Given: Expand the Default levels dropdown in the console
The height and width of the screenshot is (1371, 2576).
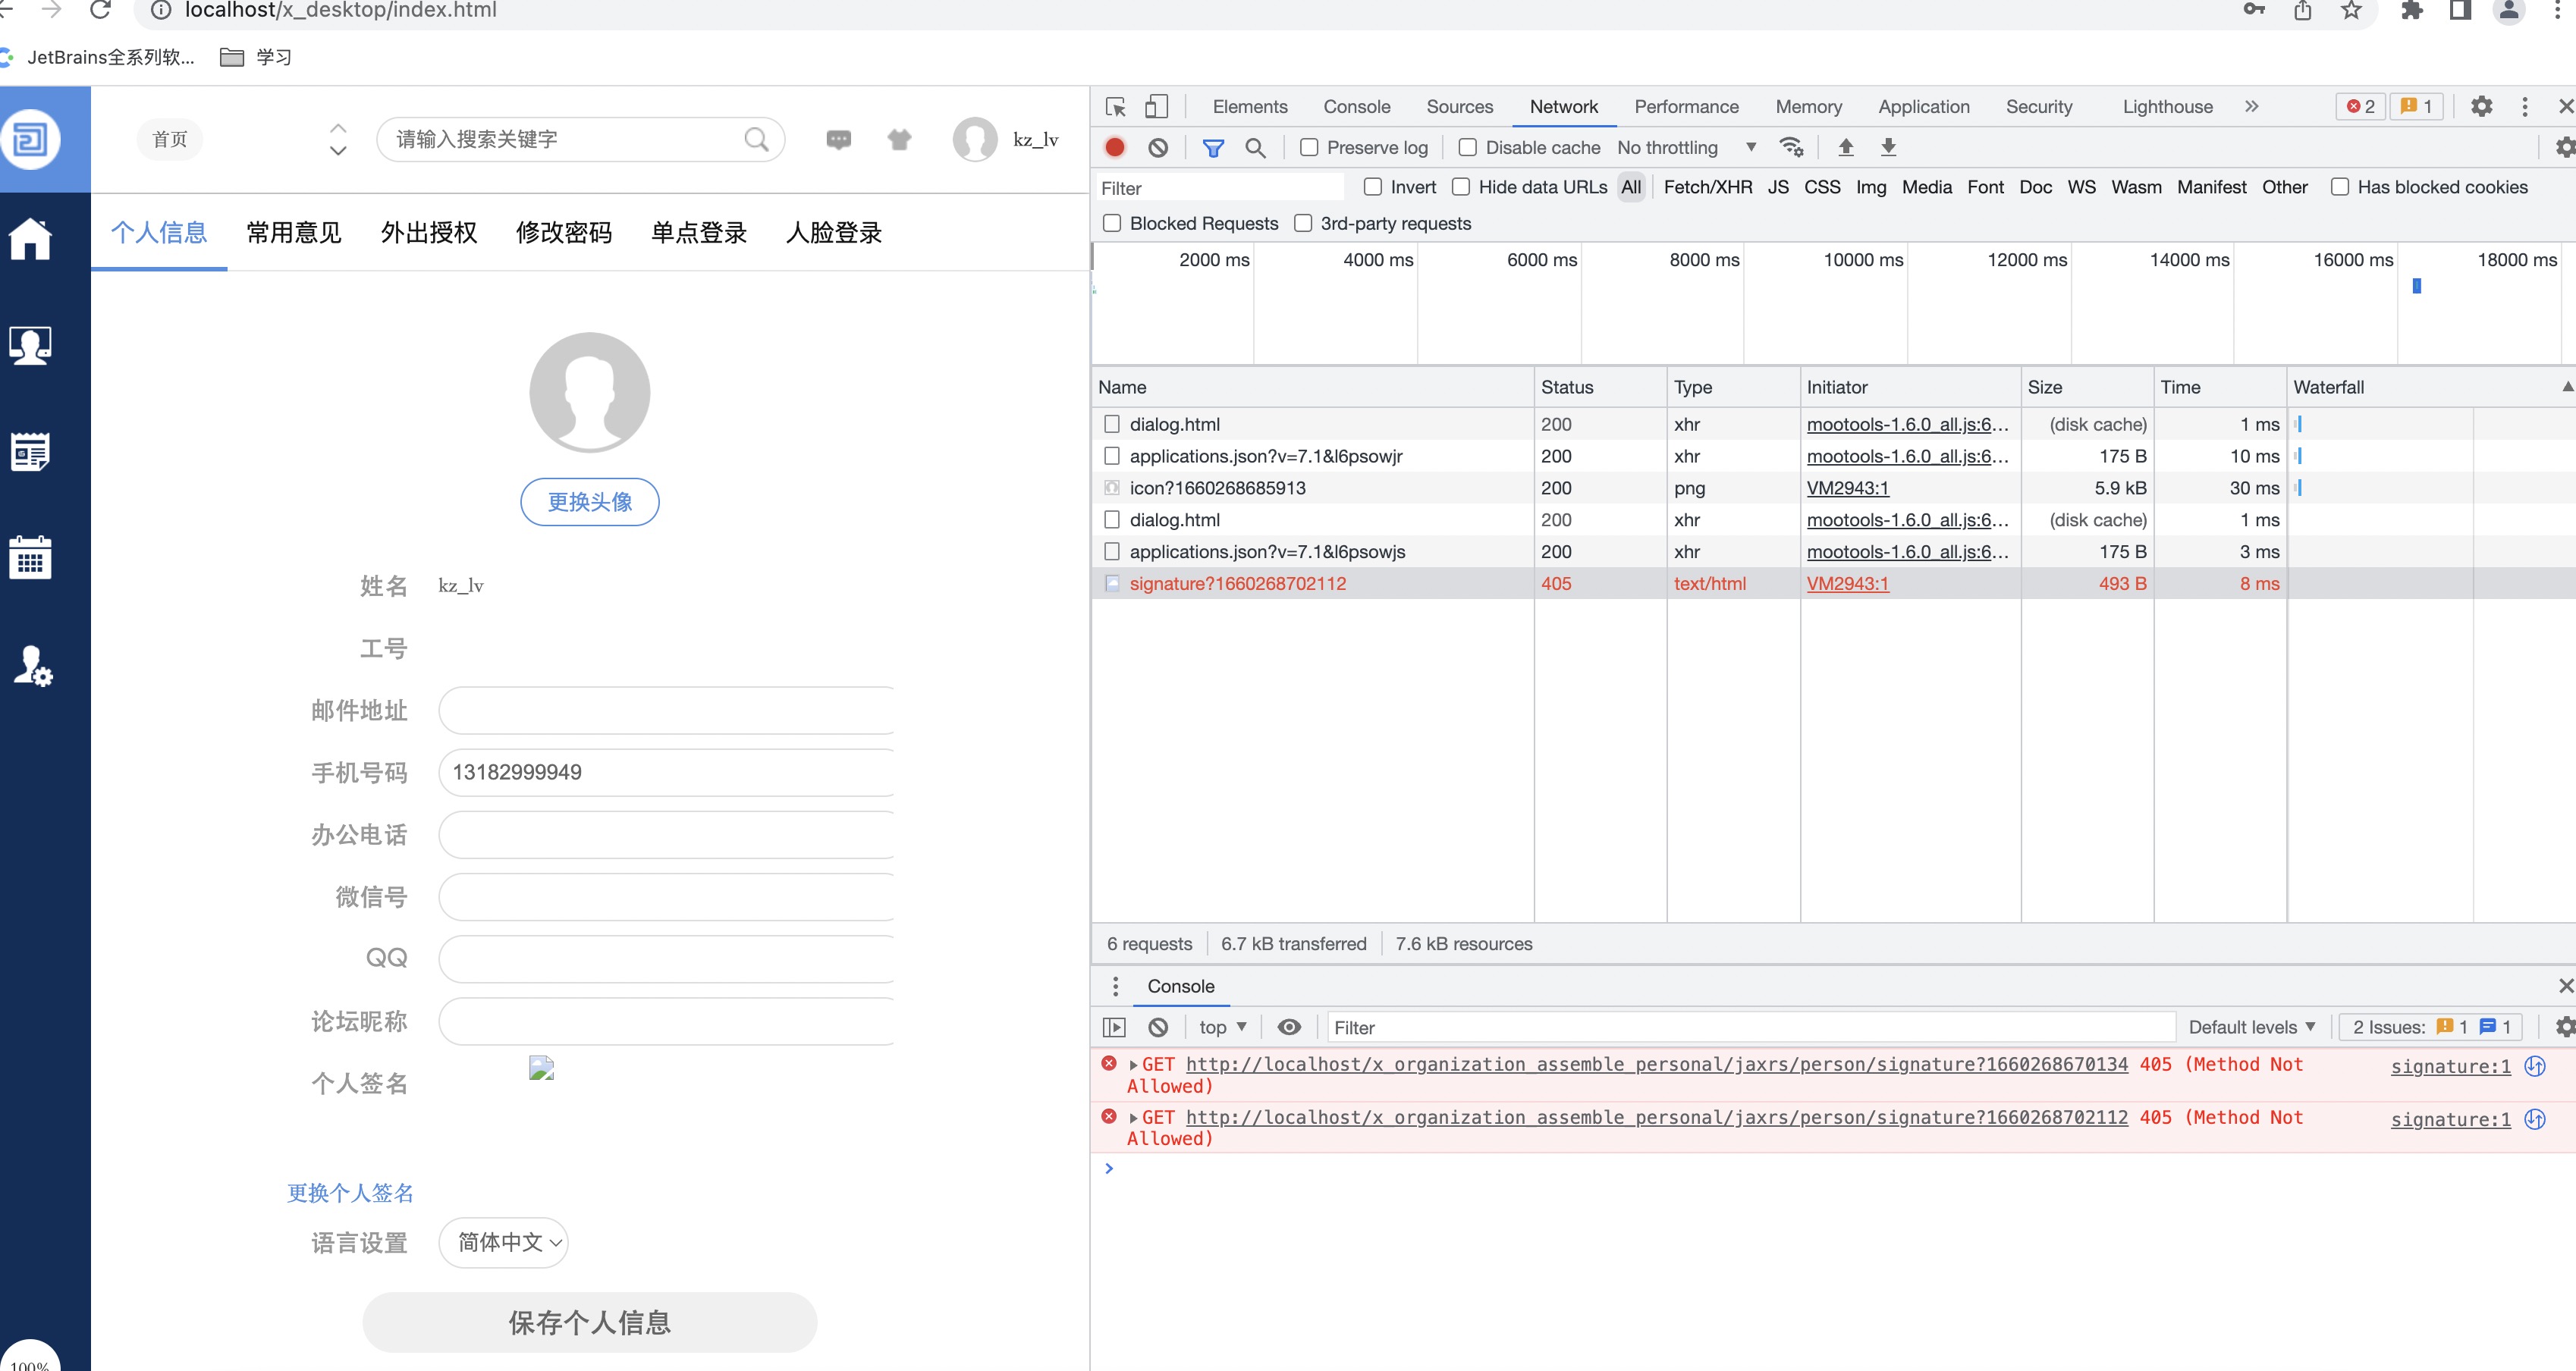Looking at the screenshot, I should pos(2251,1027).
